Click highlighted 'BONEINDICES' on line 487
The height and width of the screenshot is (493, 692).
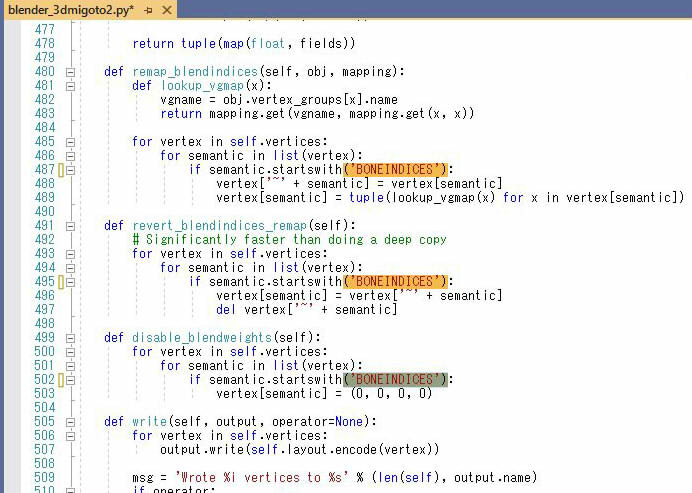point(395,169)
